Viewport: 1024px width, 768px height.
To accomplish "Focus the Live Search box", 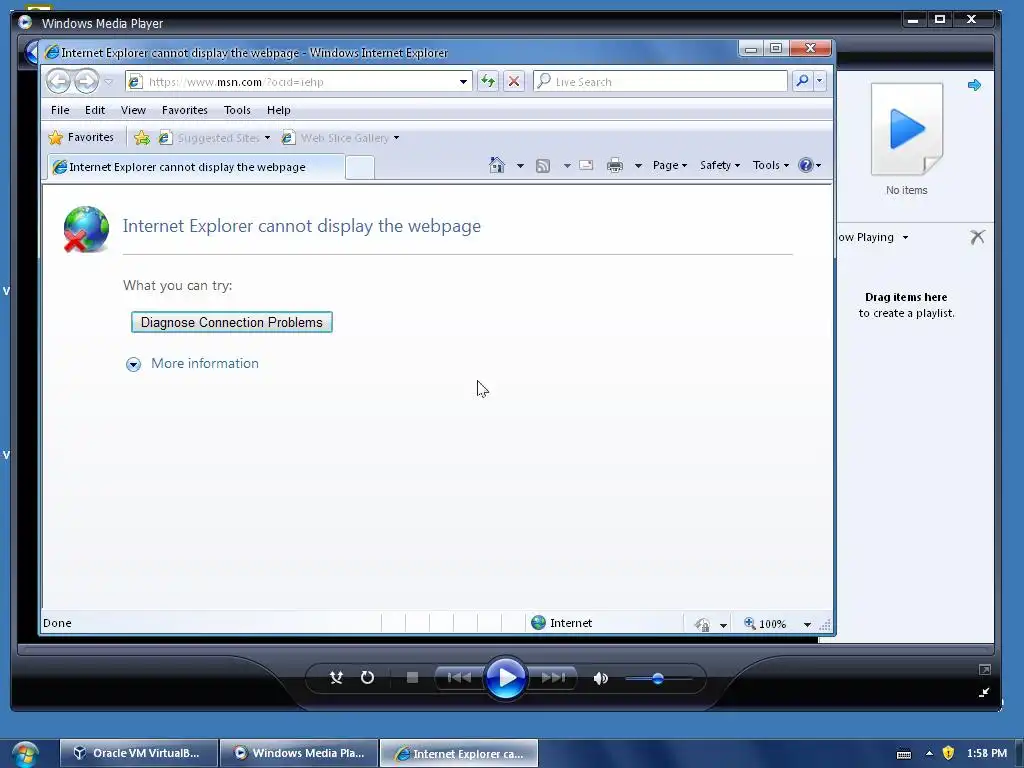I will [x=660, y=82].
